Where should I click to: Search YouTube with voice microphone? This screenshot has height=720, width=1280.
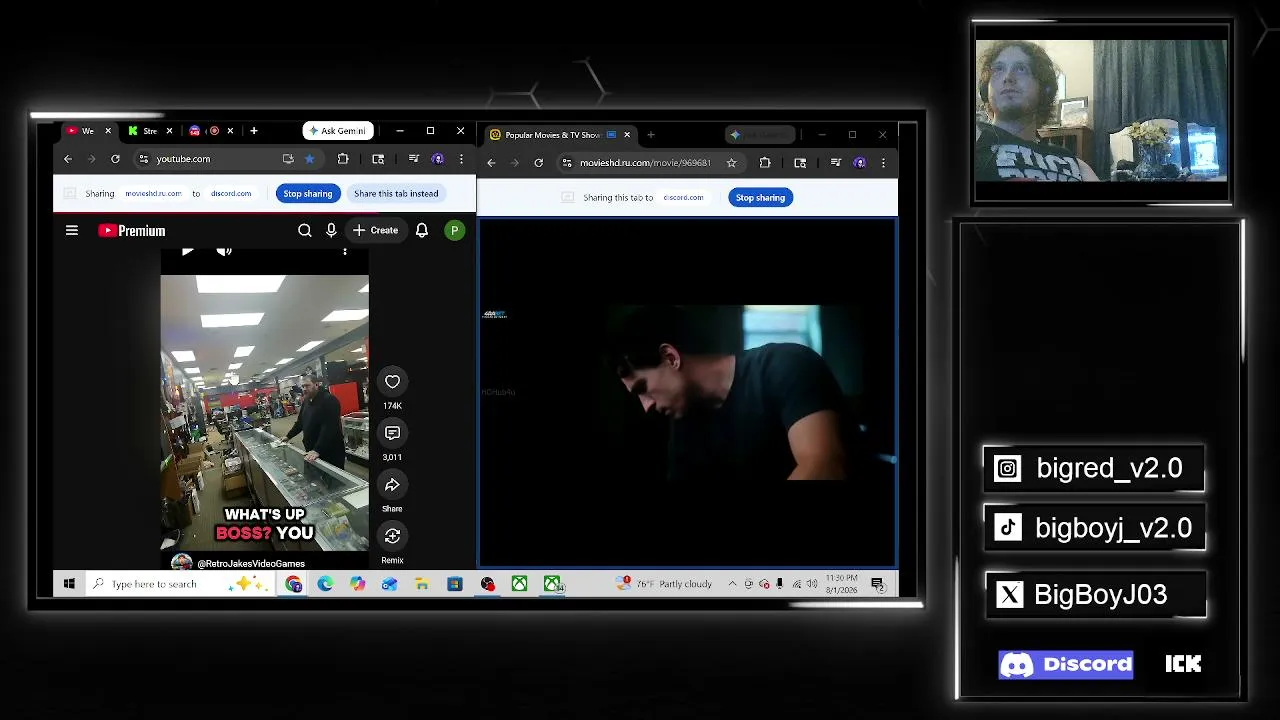[x=331, y=231]
